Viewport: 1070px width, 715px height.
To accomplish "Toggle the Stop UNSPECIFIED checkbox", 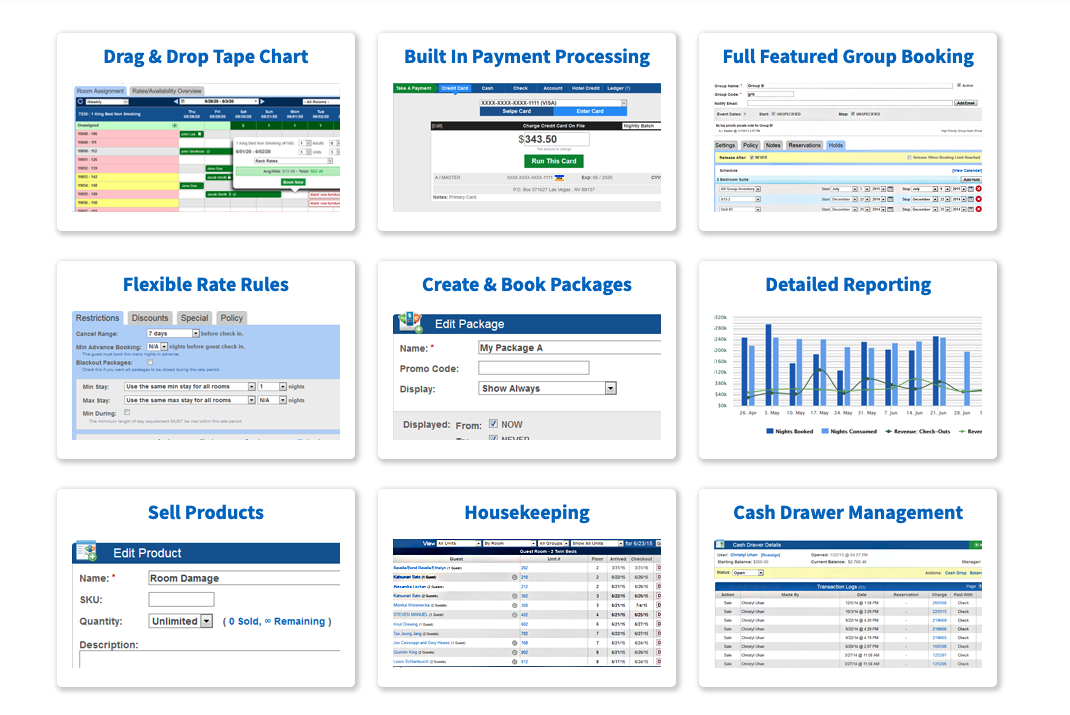I will tap(853, 114).
